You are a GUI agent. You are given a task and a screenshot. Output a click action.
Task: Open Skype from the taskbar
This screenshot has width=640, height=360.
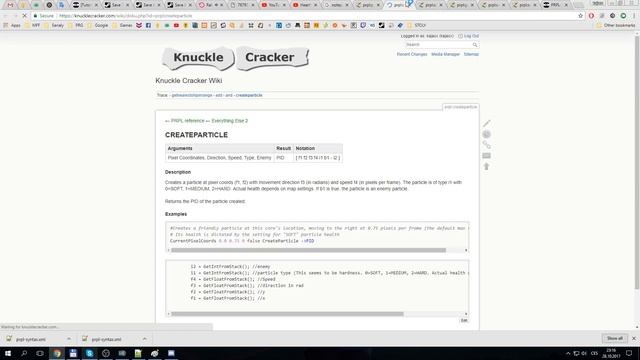(x=89, y=353)
